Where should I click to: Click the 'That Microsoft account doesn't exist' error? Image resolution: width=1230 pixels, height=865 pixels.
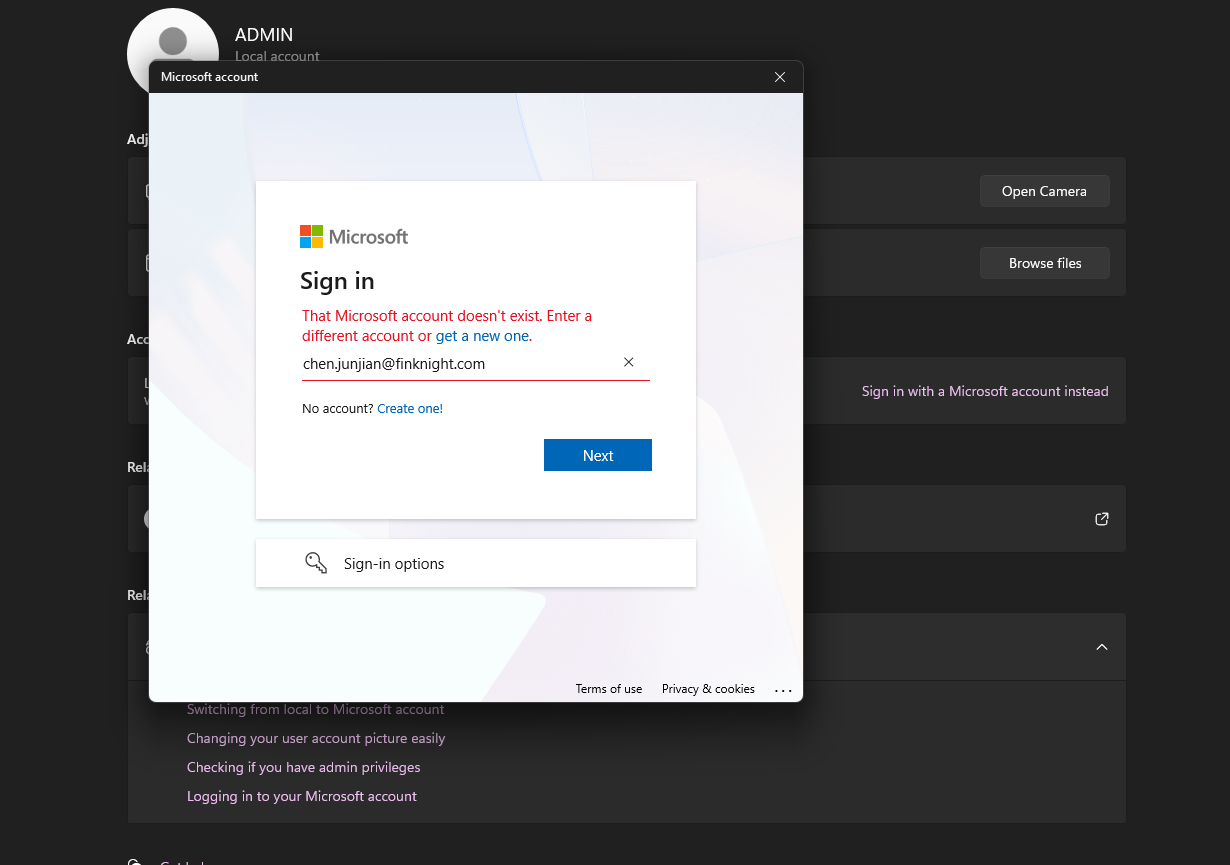click(x=447, y=326)
